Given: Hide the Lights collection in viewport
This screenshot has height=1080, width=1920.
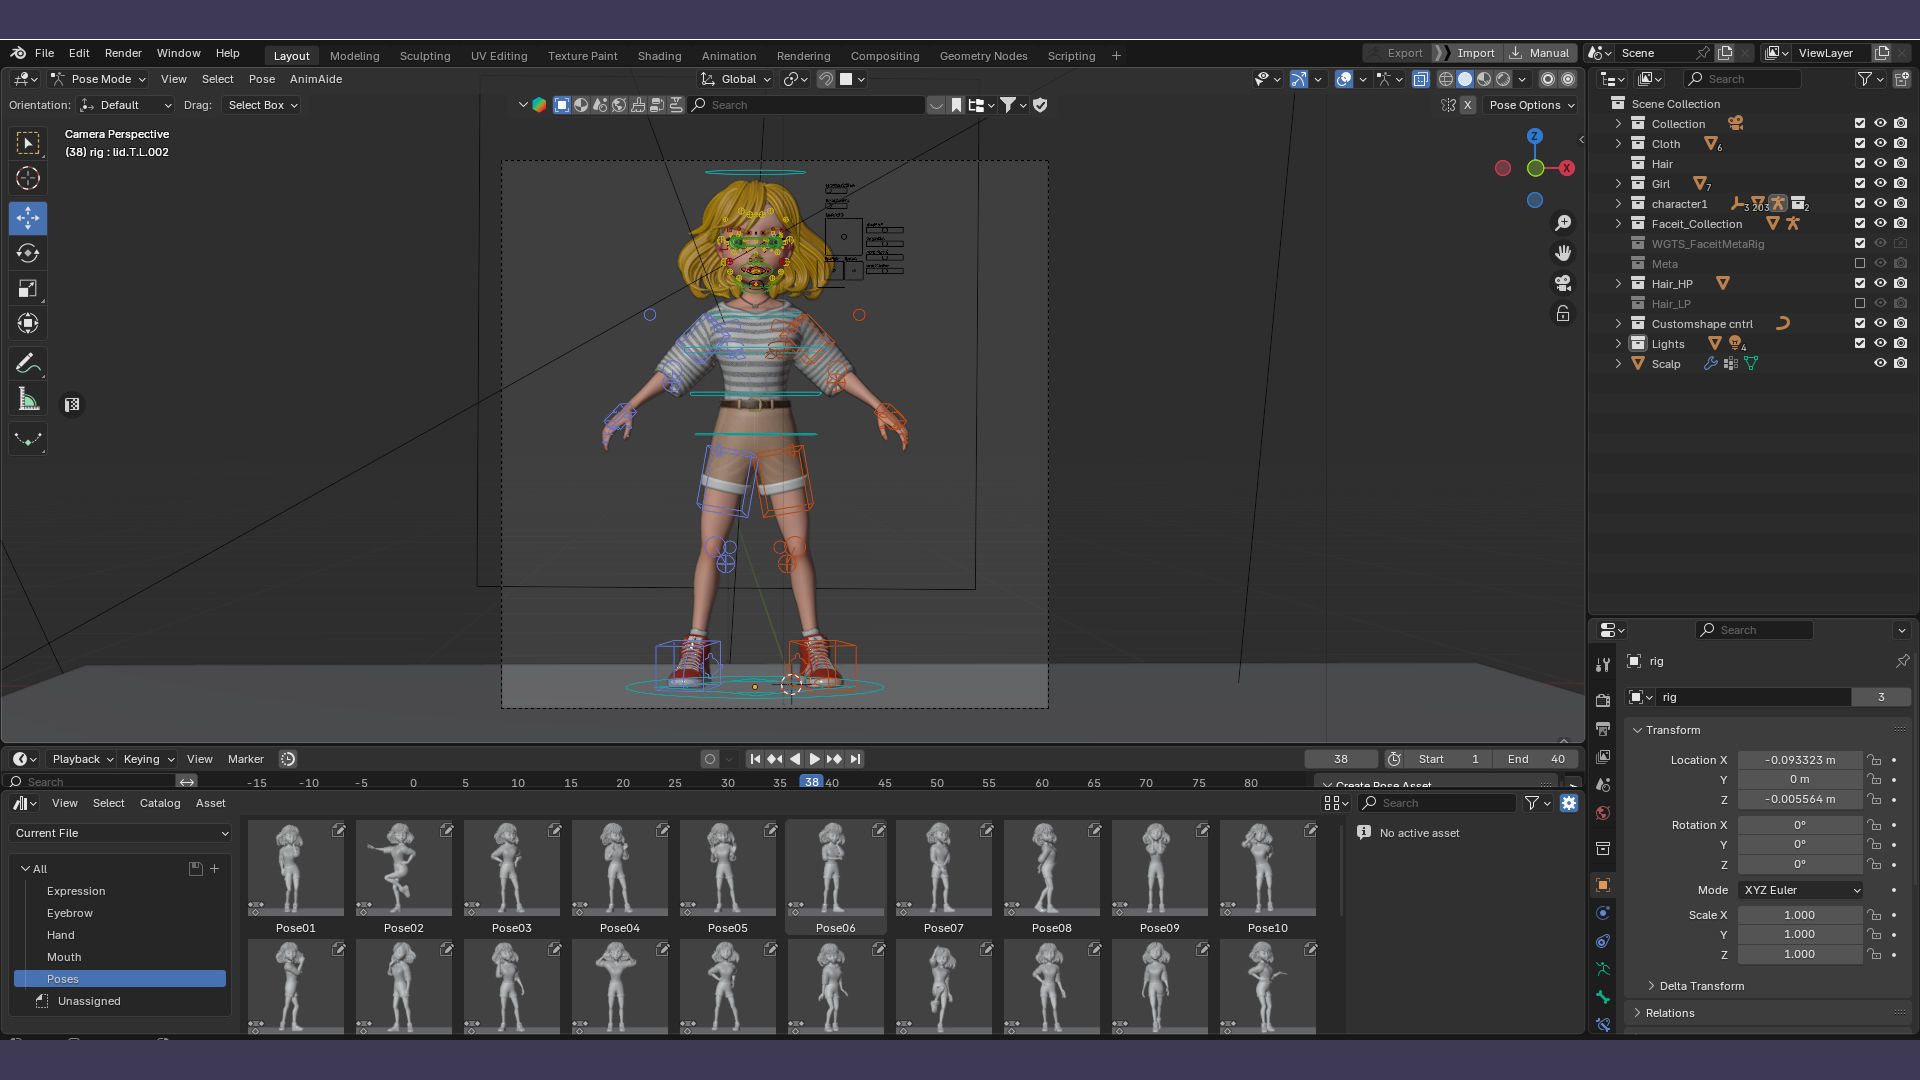Looking at the screenshot, I should pos(1880,343).
